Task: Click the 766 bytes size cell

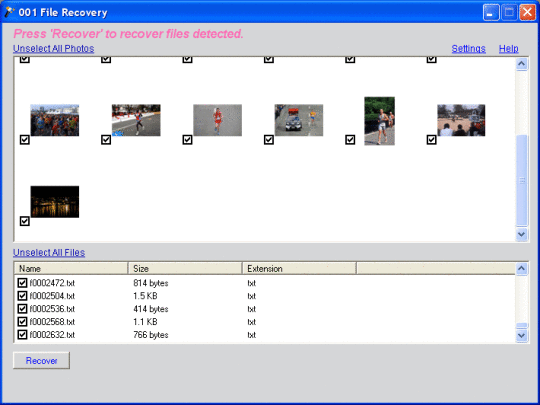Action: pos(151,335)
